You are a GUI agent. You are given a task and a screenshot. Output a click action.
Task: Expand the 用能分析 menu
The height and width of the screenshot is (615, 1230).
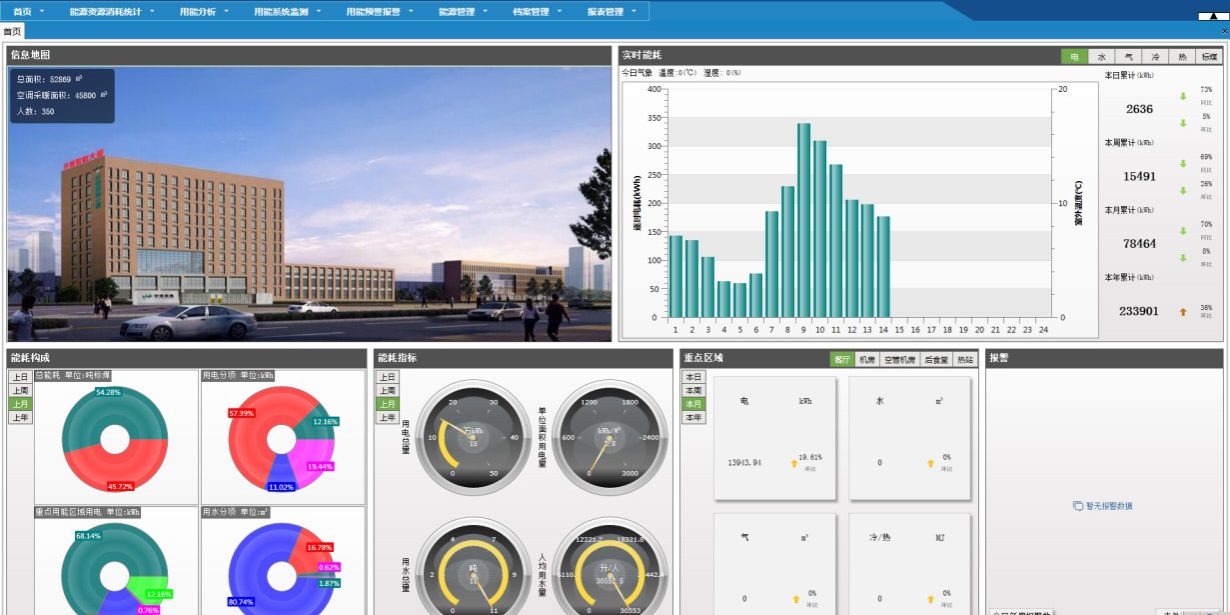tap(203, 12)
